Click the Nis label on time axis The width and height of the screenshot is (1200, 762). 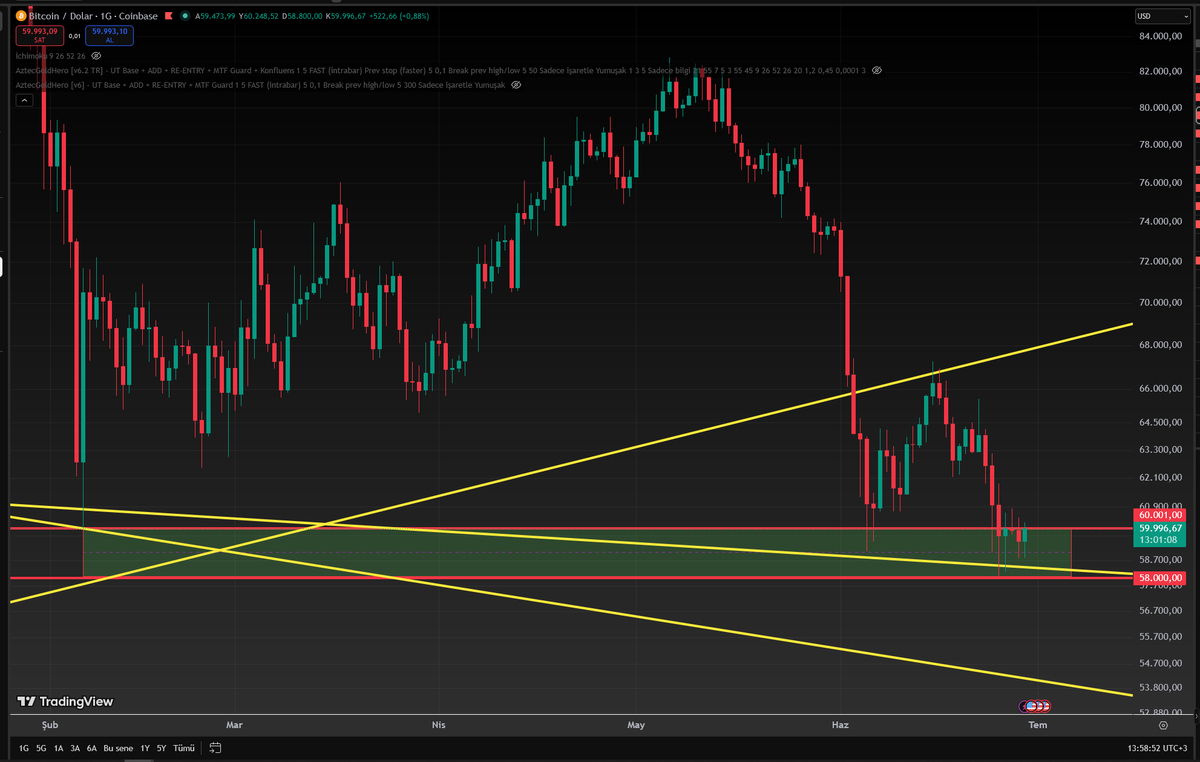point(437,725)
